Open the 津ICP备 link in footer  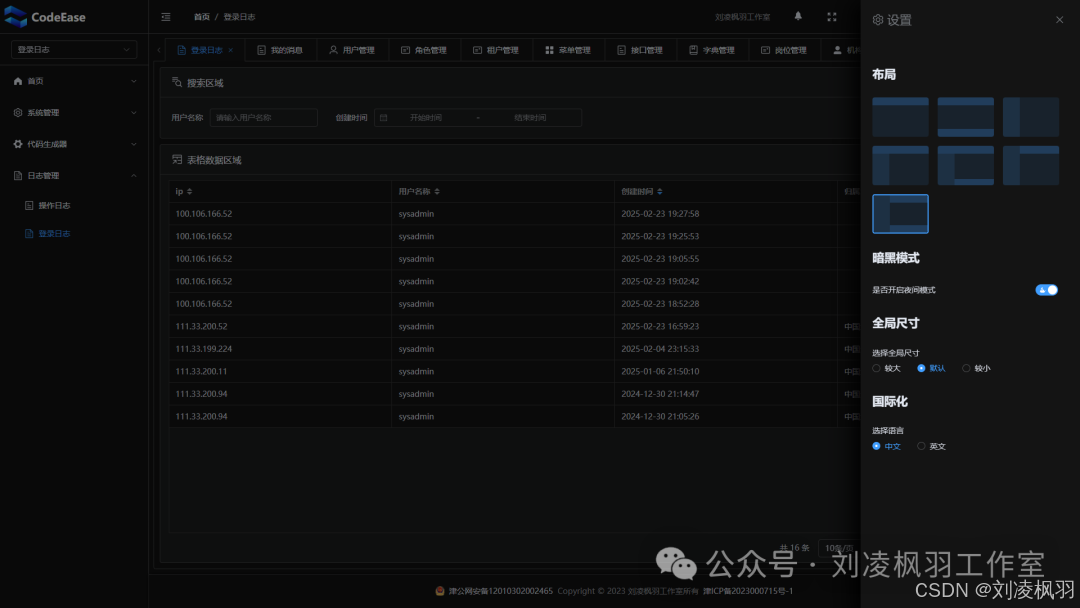pos(748,591)
